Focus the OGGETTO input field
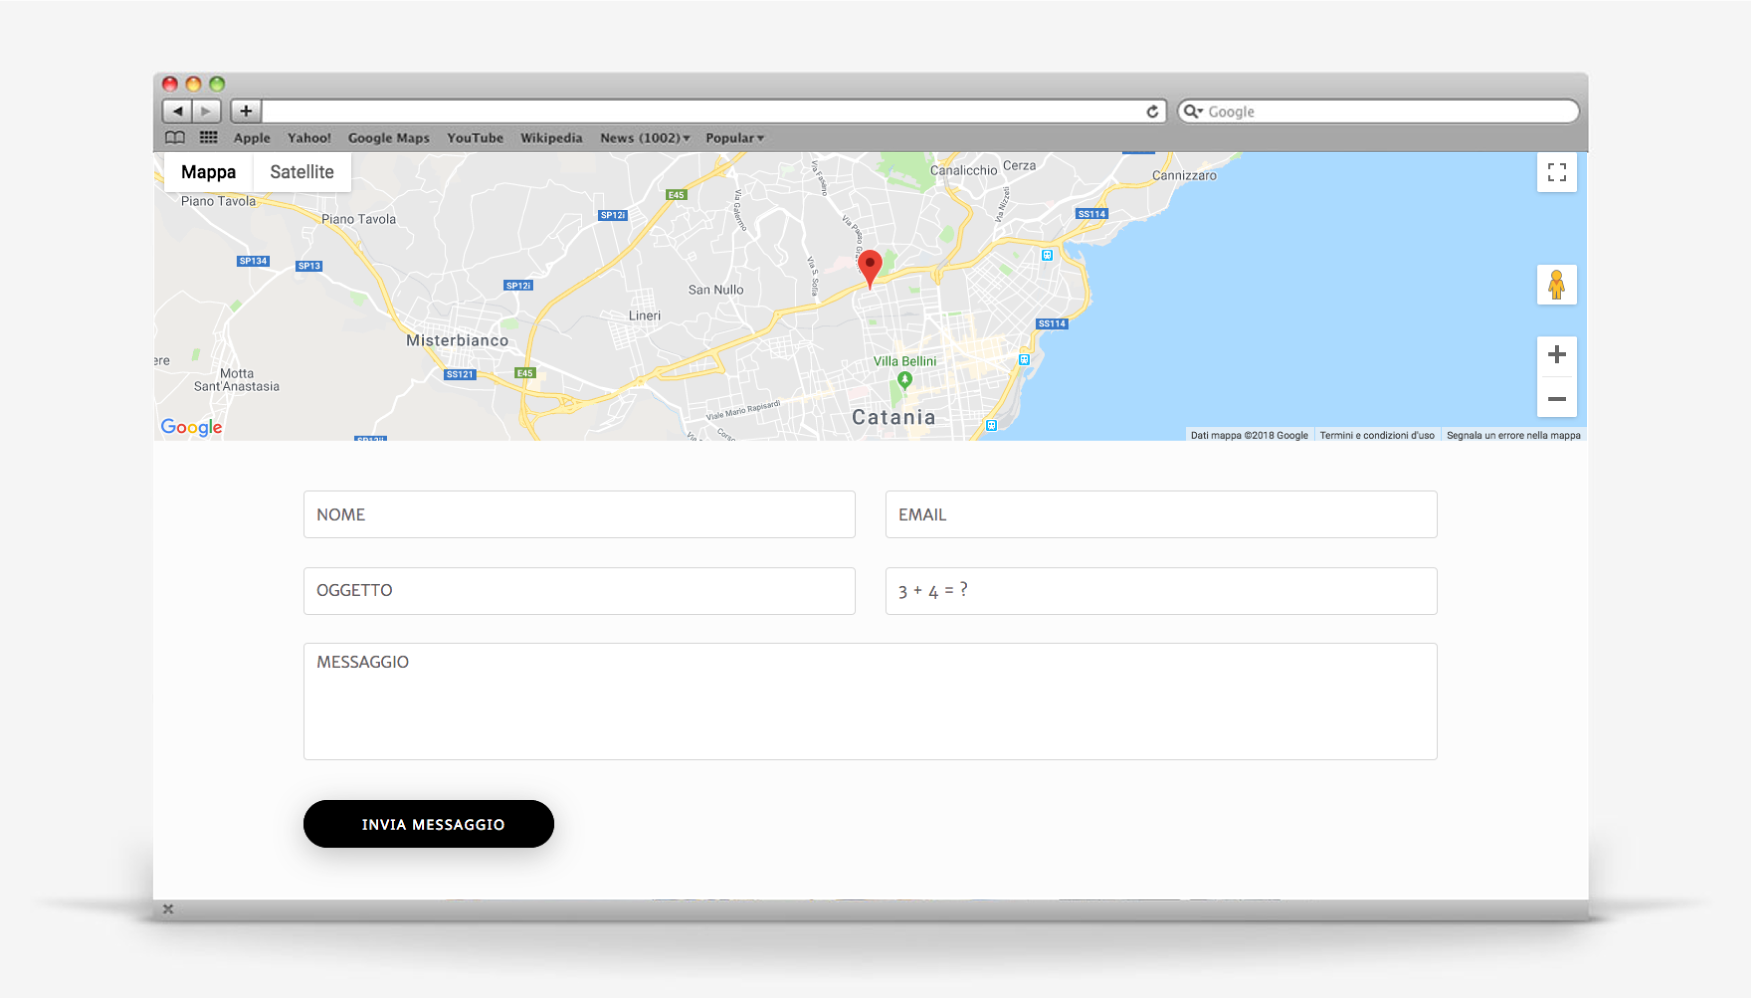This screenshot has width=1751, height=998. tap(579, 591)
